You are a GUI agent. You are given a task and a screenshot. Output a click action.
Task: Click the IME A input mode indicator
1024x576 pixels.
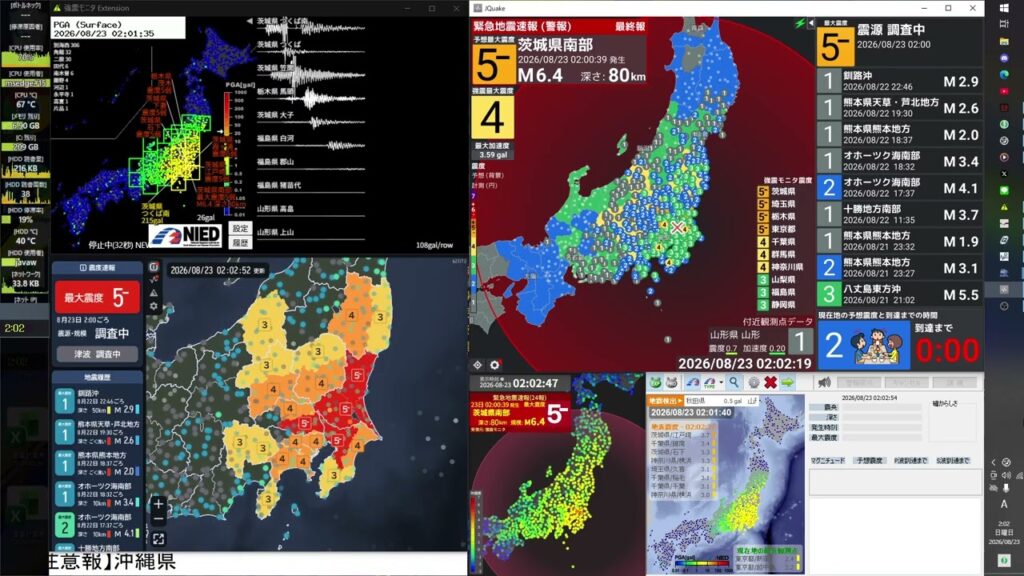(x=1004, y=504)
